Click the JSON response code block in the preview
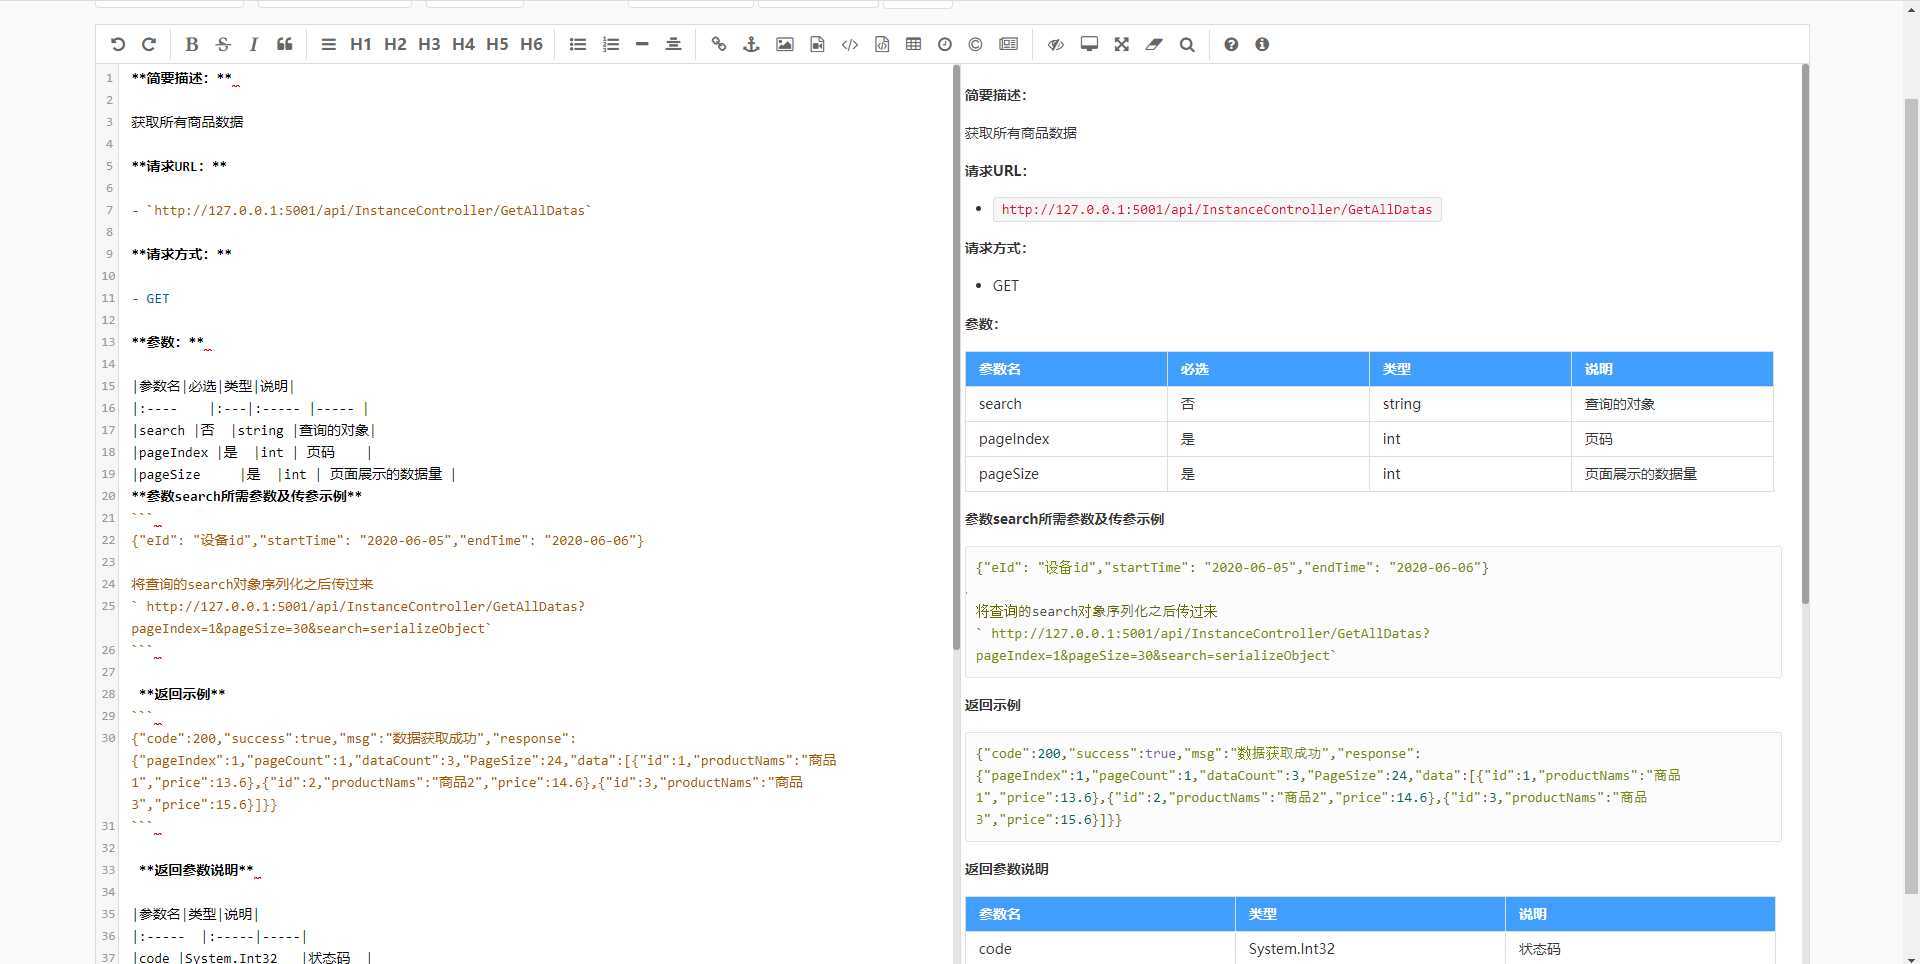 coord(1373,786)
